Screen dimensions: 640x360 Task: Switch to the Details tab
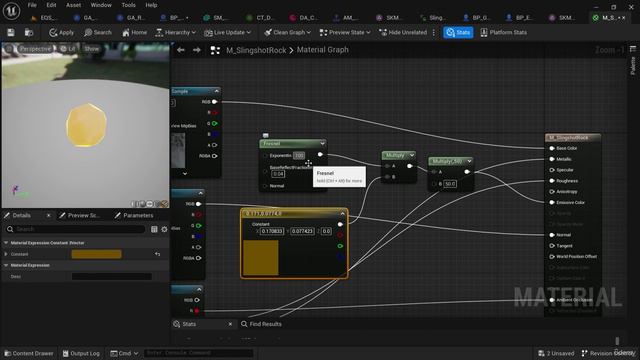click(x=21, y=215)
